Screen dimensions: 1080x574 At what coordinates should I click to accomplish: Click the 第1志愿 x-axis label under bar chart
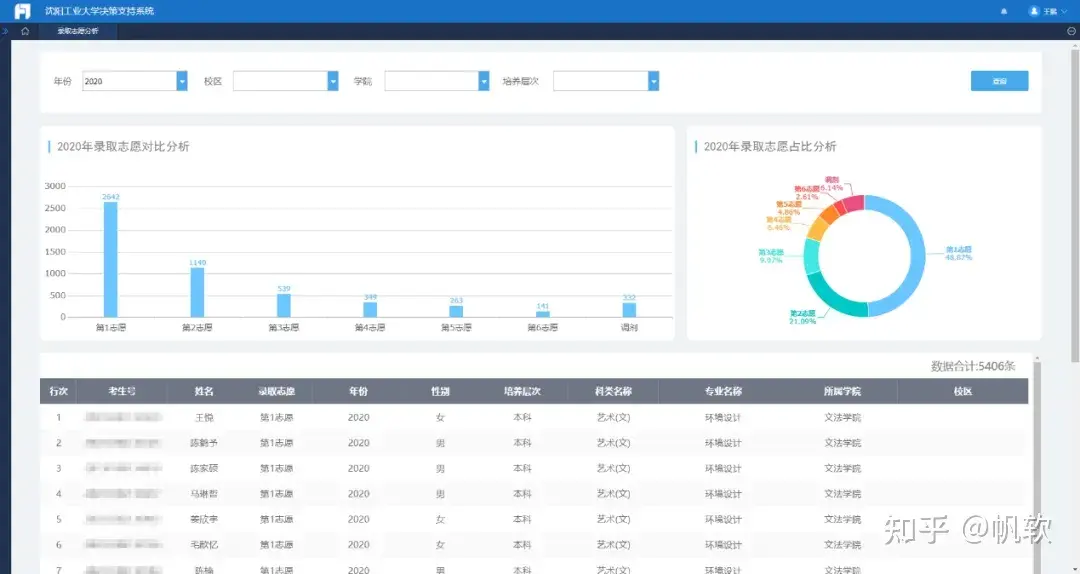tap(110, 328)
